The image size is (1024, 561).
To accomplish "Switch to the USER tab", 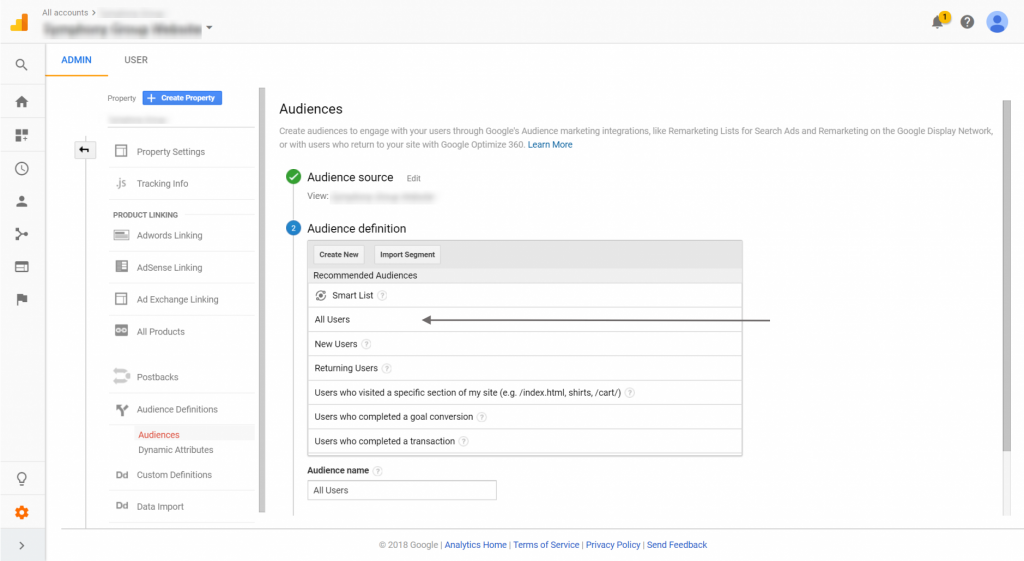I will 136,60.
